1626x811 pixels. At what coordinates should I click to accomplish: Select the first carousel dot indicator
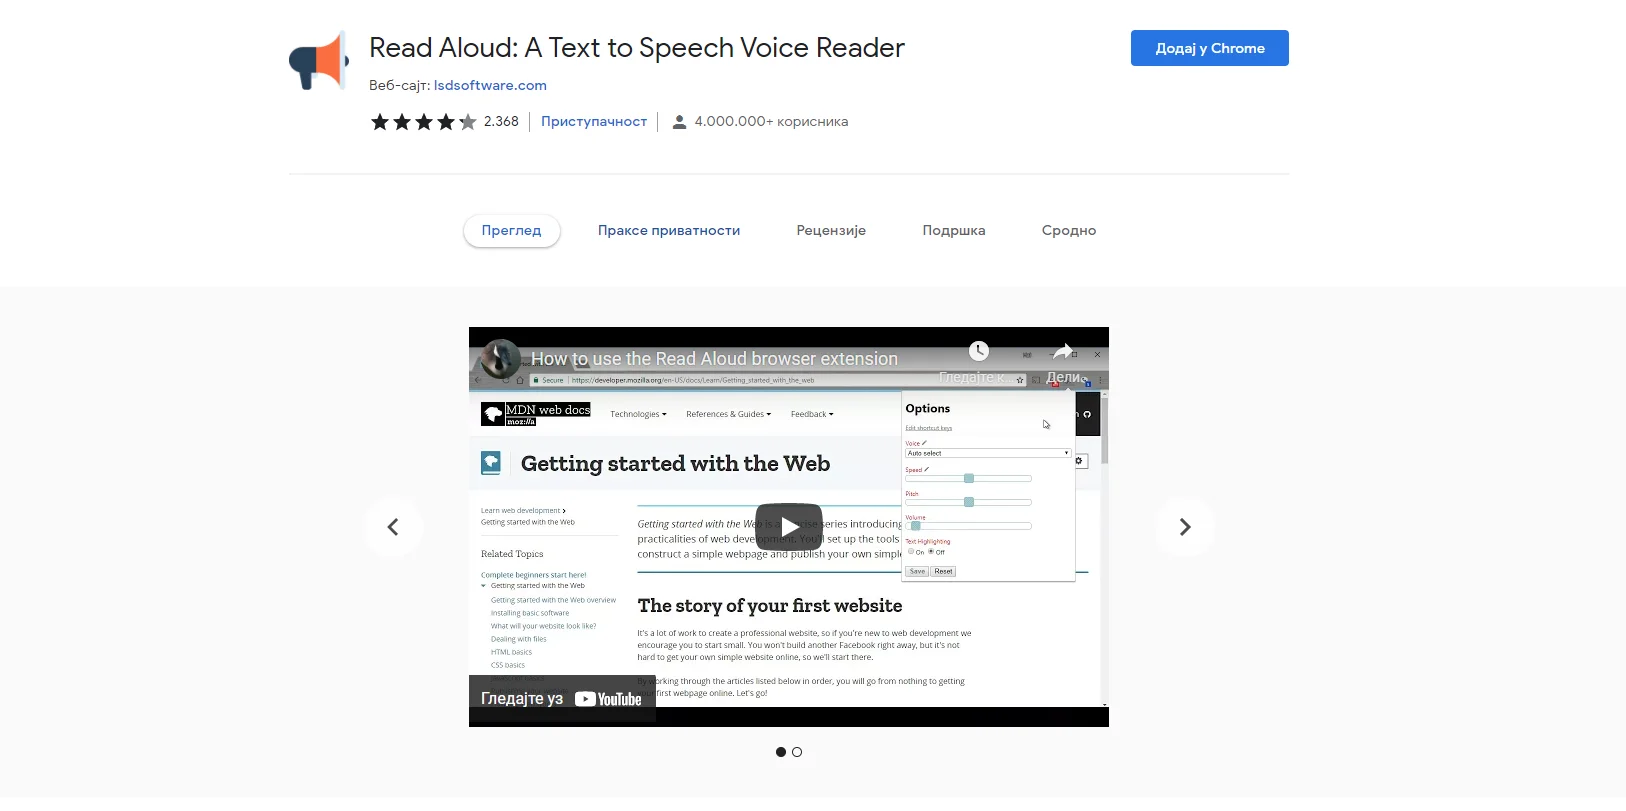coord(781,752)
